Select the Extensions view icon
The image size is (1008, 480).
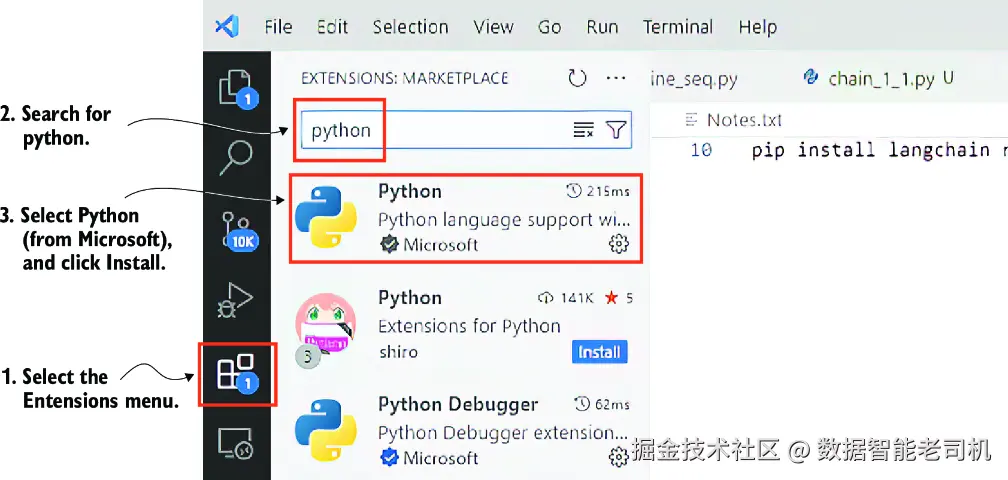pyautogui.click(x=237, y=374)
